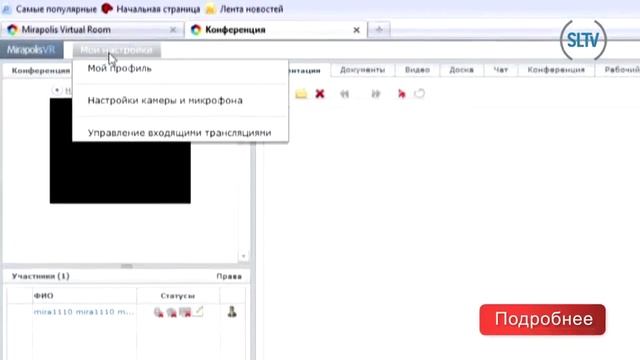This screenshot has width=640, height=360.
Task: Click the user rights person icon for mira1110
Action: point(232,312)
